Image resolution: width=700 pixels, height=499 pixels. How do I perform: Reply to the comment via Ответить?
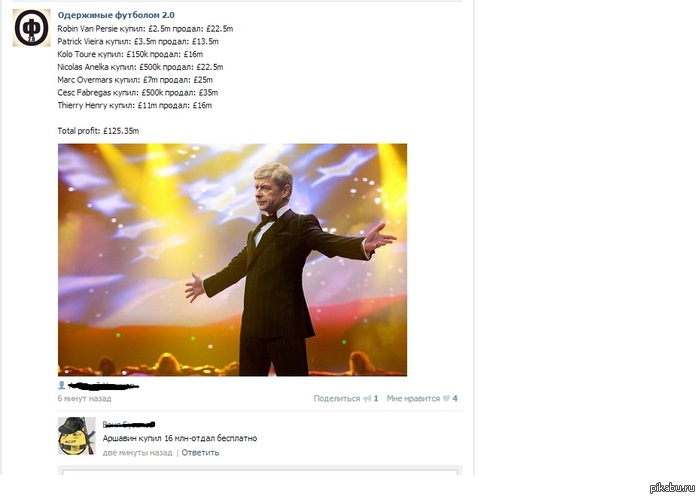pos(200,453)
